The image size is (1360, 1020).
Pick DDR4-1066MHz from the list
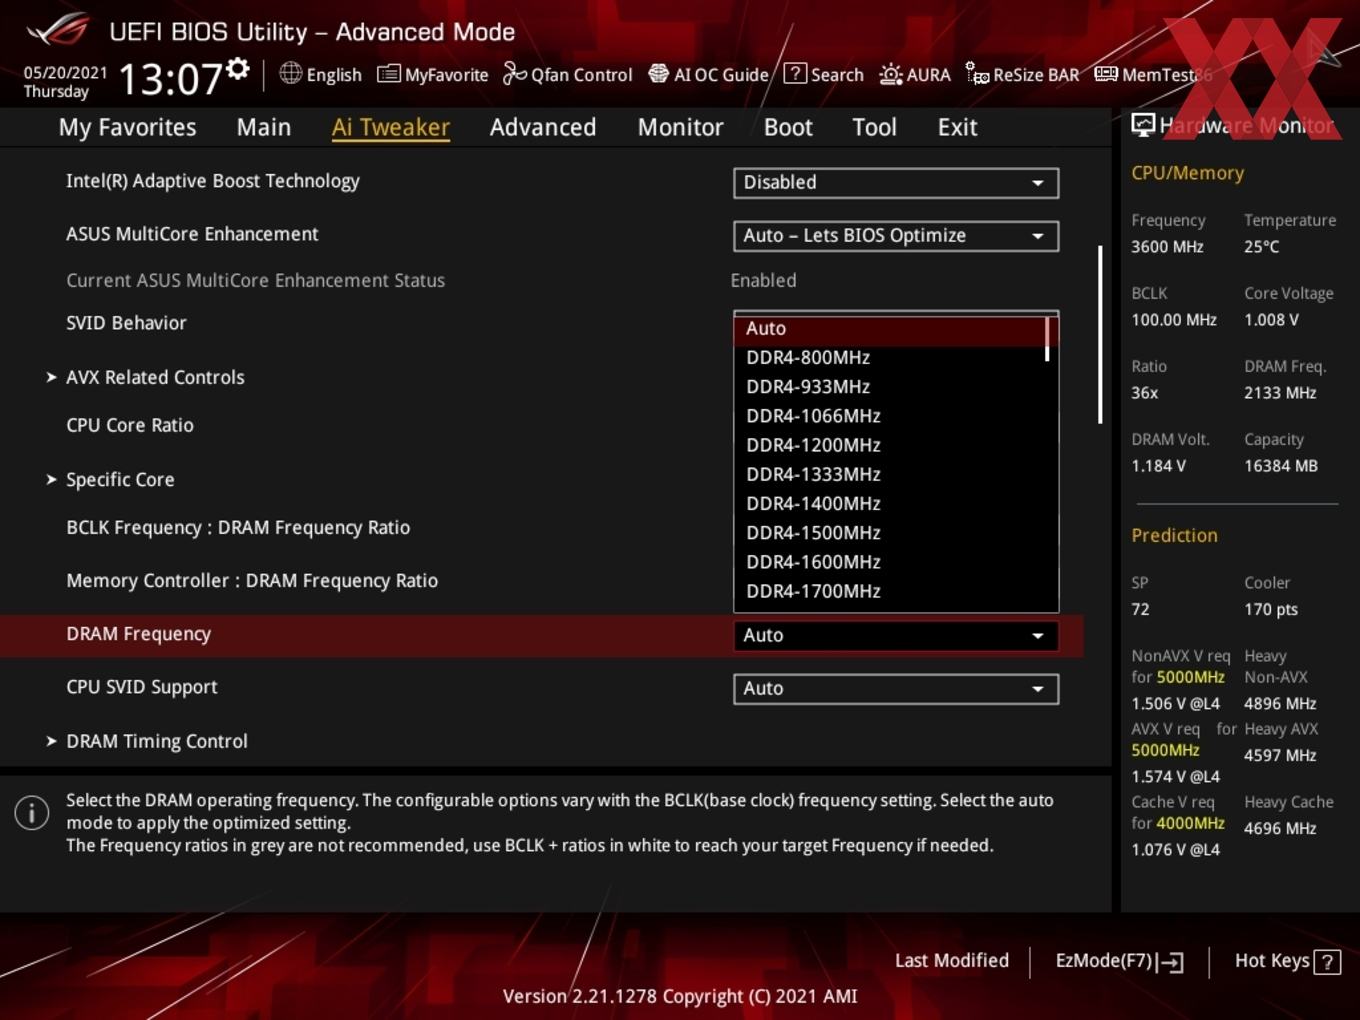(x=889, y=416)
